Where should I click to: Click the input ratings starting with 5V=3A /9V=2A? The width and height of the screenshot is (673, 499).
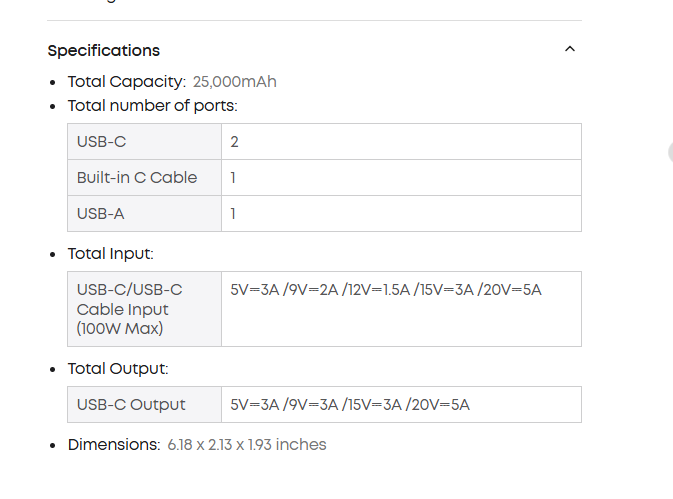point(385,290)
